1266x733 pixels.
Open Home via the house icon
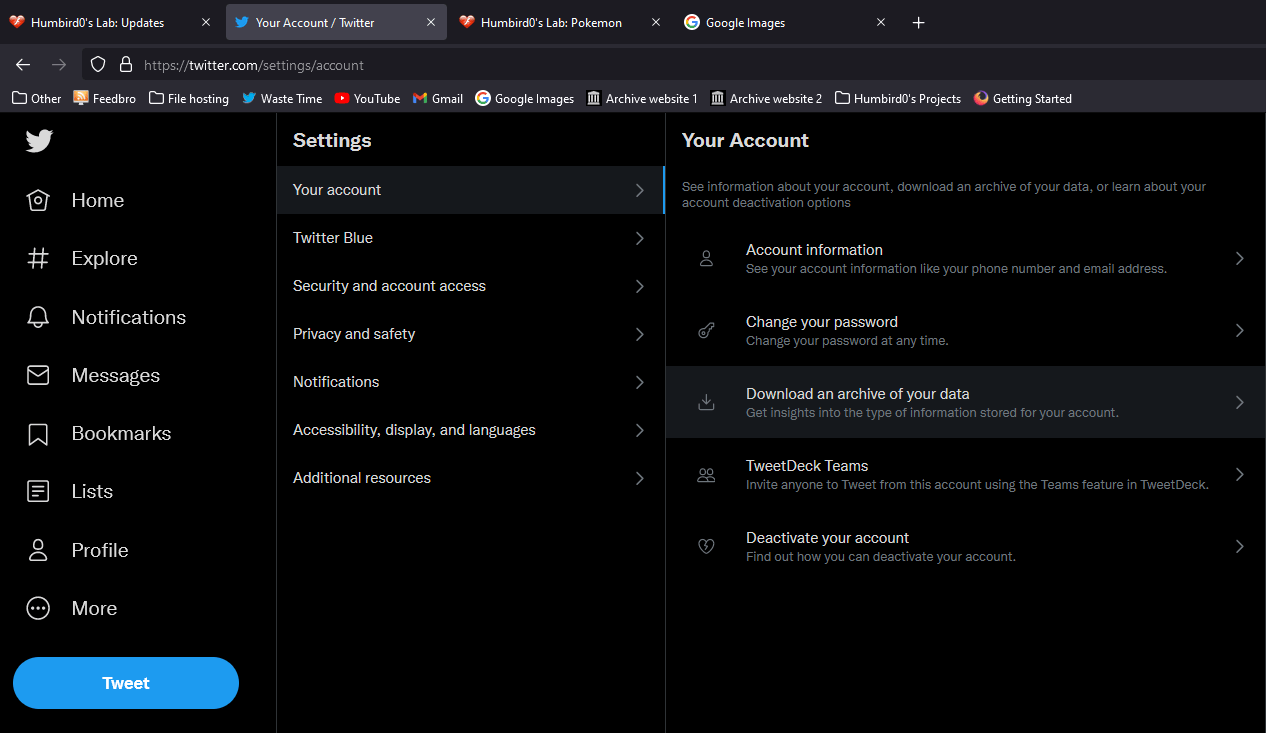point(38,201)
